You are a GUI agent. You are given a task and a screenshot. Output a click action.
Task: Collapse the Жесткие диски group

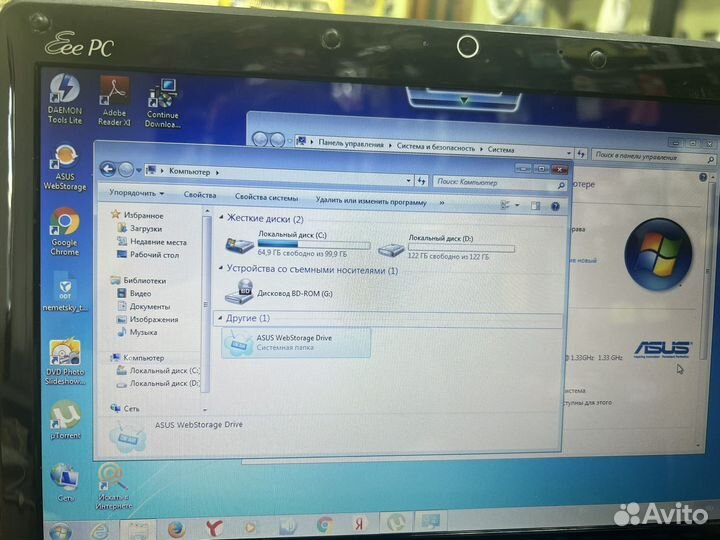(x=220, y=217)
